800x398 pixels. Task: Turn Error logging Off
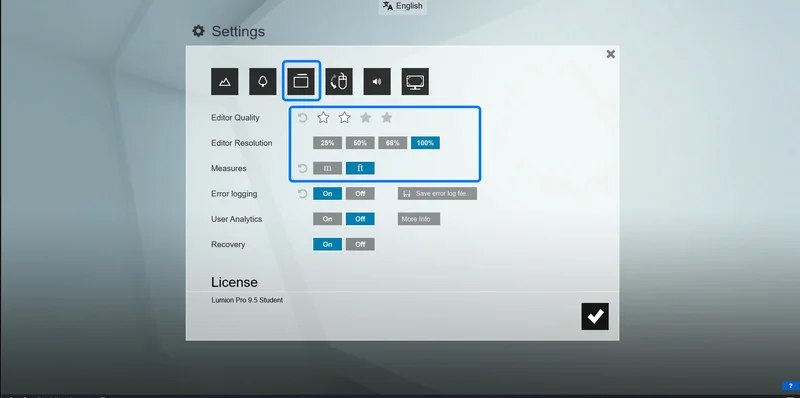click(x=360, y=194)
